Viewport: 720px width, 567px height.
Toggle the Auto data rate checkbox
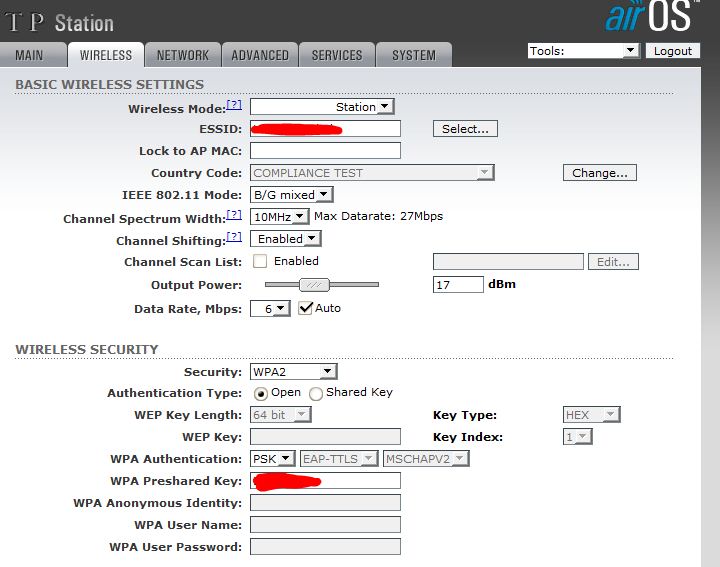(305, 308)
